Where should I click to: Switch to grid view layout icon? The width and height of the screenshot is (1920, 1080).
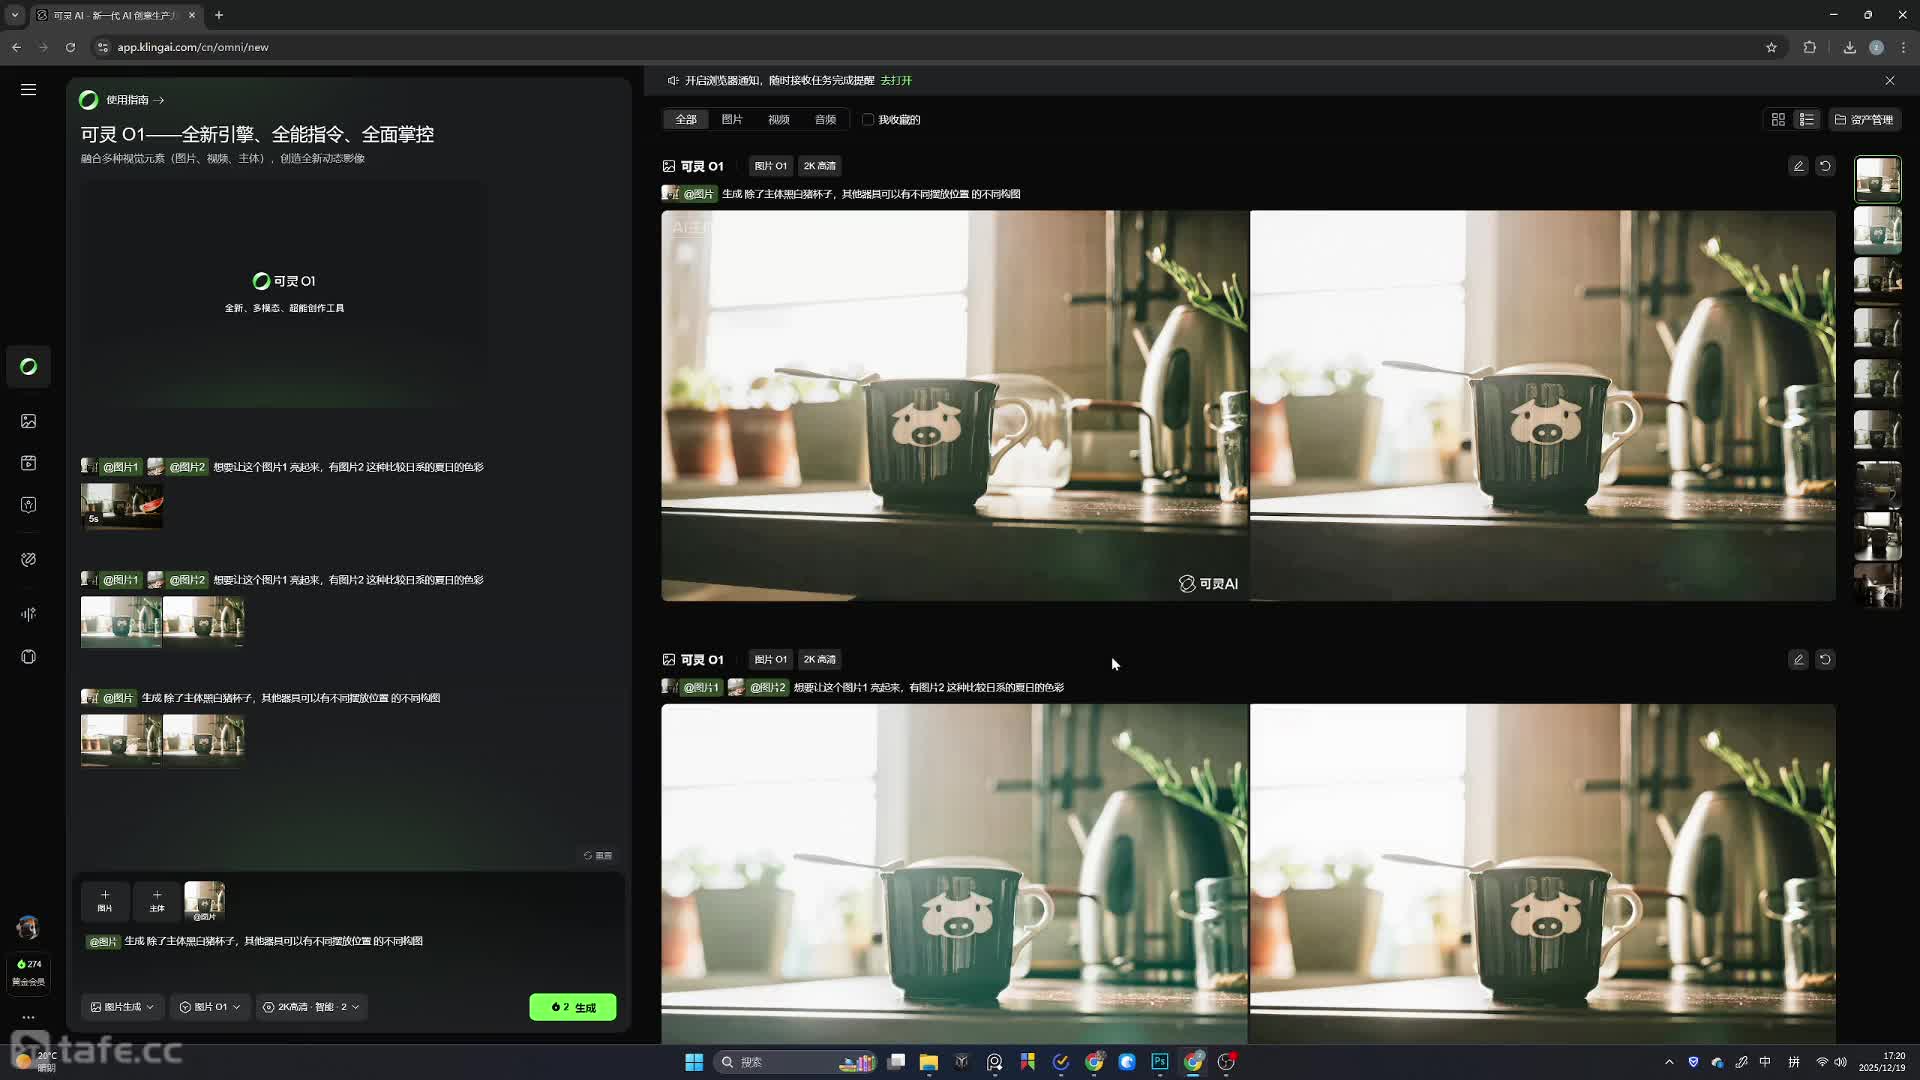pyautogui.click(x=1778, y=119)
